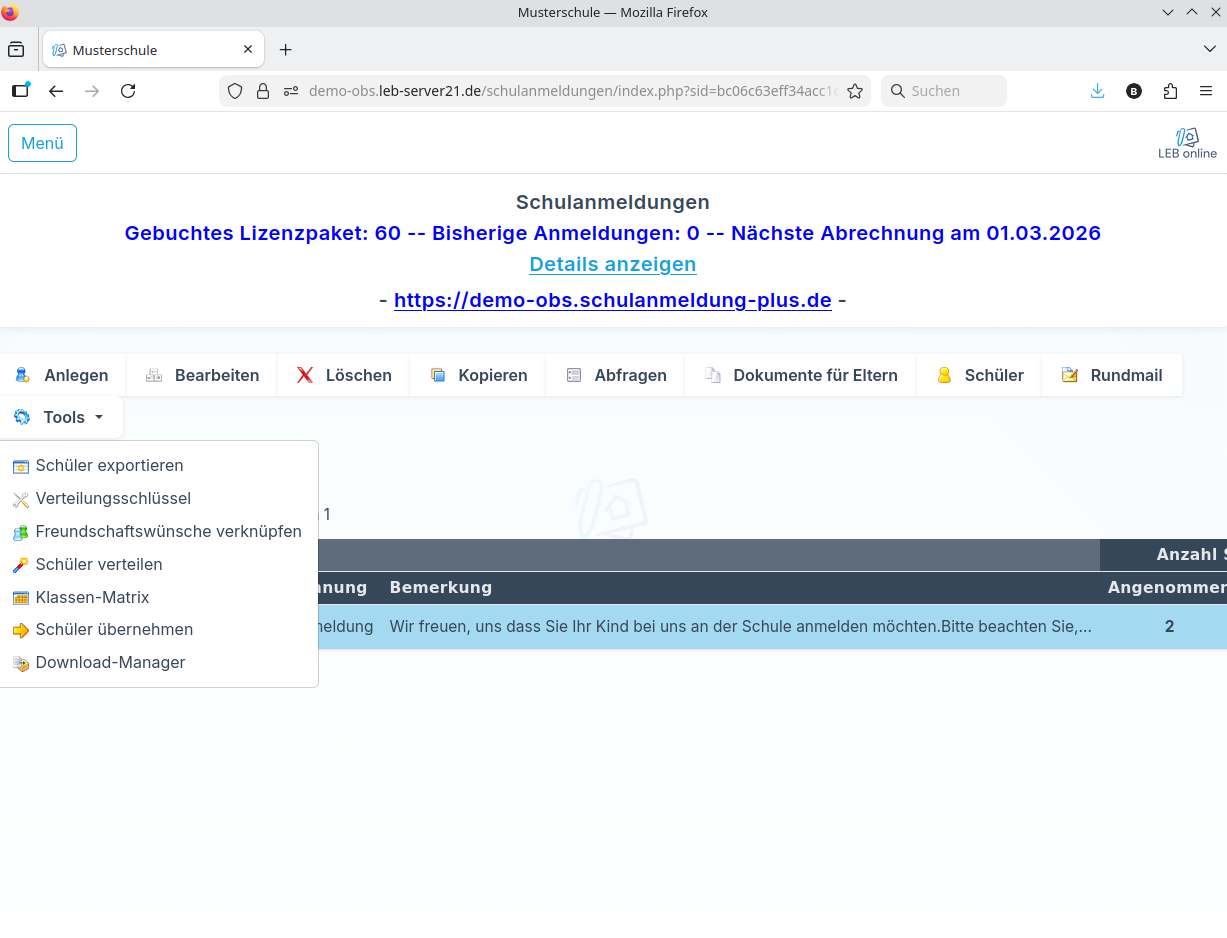Follow the demo-obs.schulanmeldung-plus.de link

point(612,300)
